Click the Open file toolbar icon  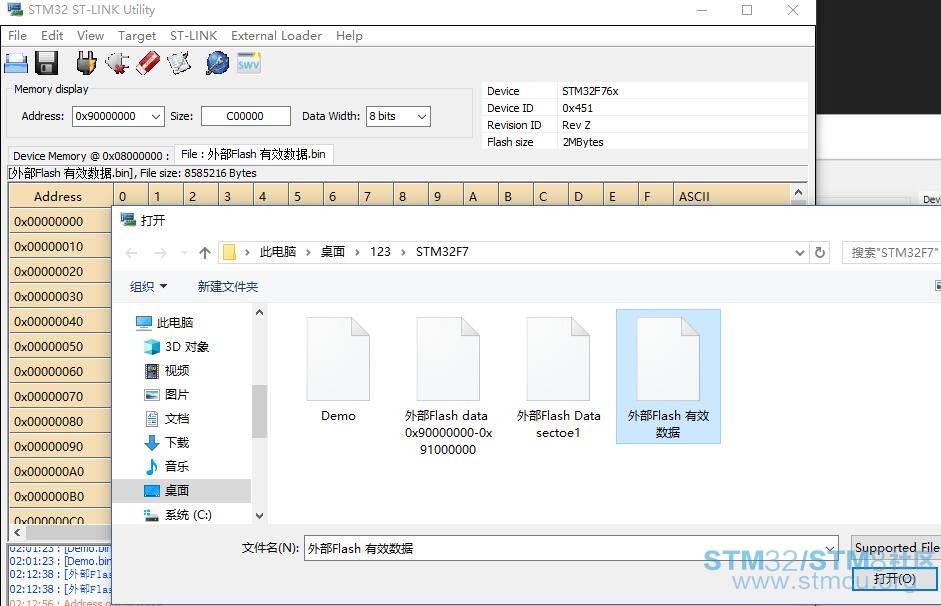click(16, 63)
